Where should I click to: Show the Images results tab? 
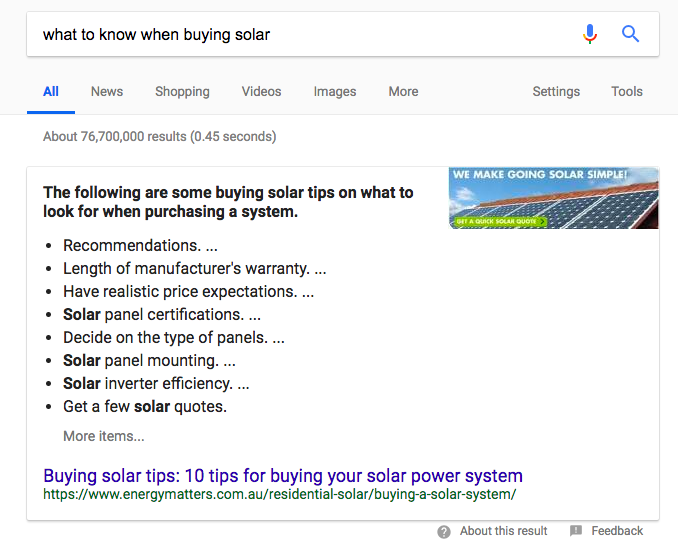point(335,91)
